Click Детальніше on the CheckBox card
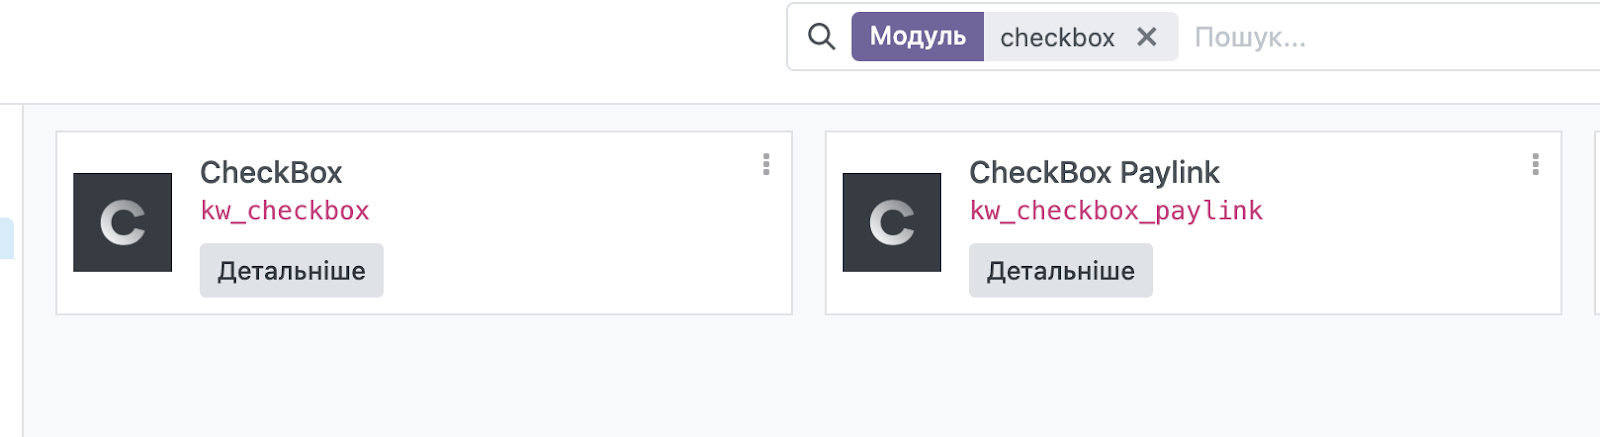Screen dimensions: 1600x437 pyautogui.click(x=291, y=271)
